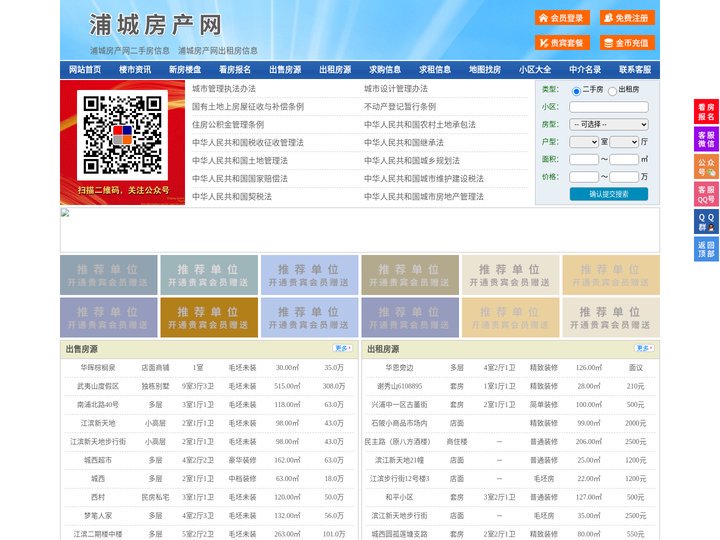Click the 确认提交搜索 search button
The width and height of the screenshot is (720, 540).
609,194
